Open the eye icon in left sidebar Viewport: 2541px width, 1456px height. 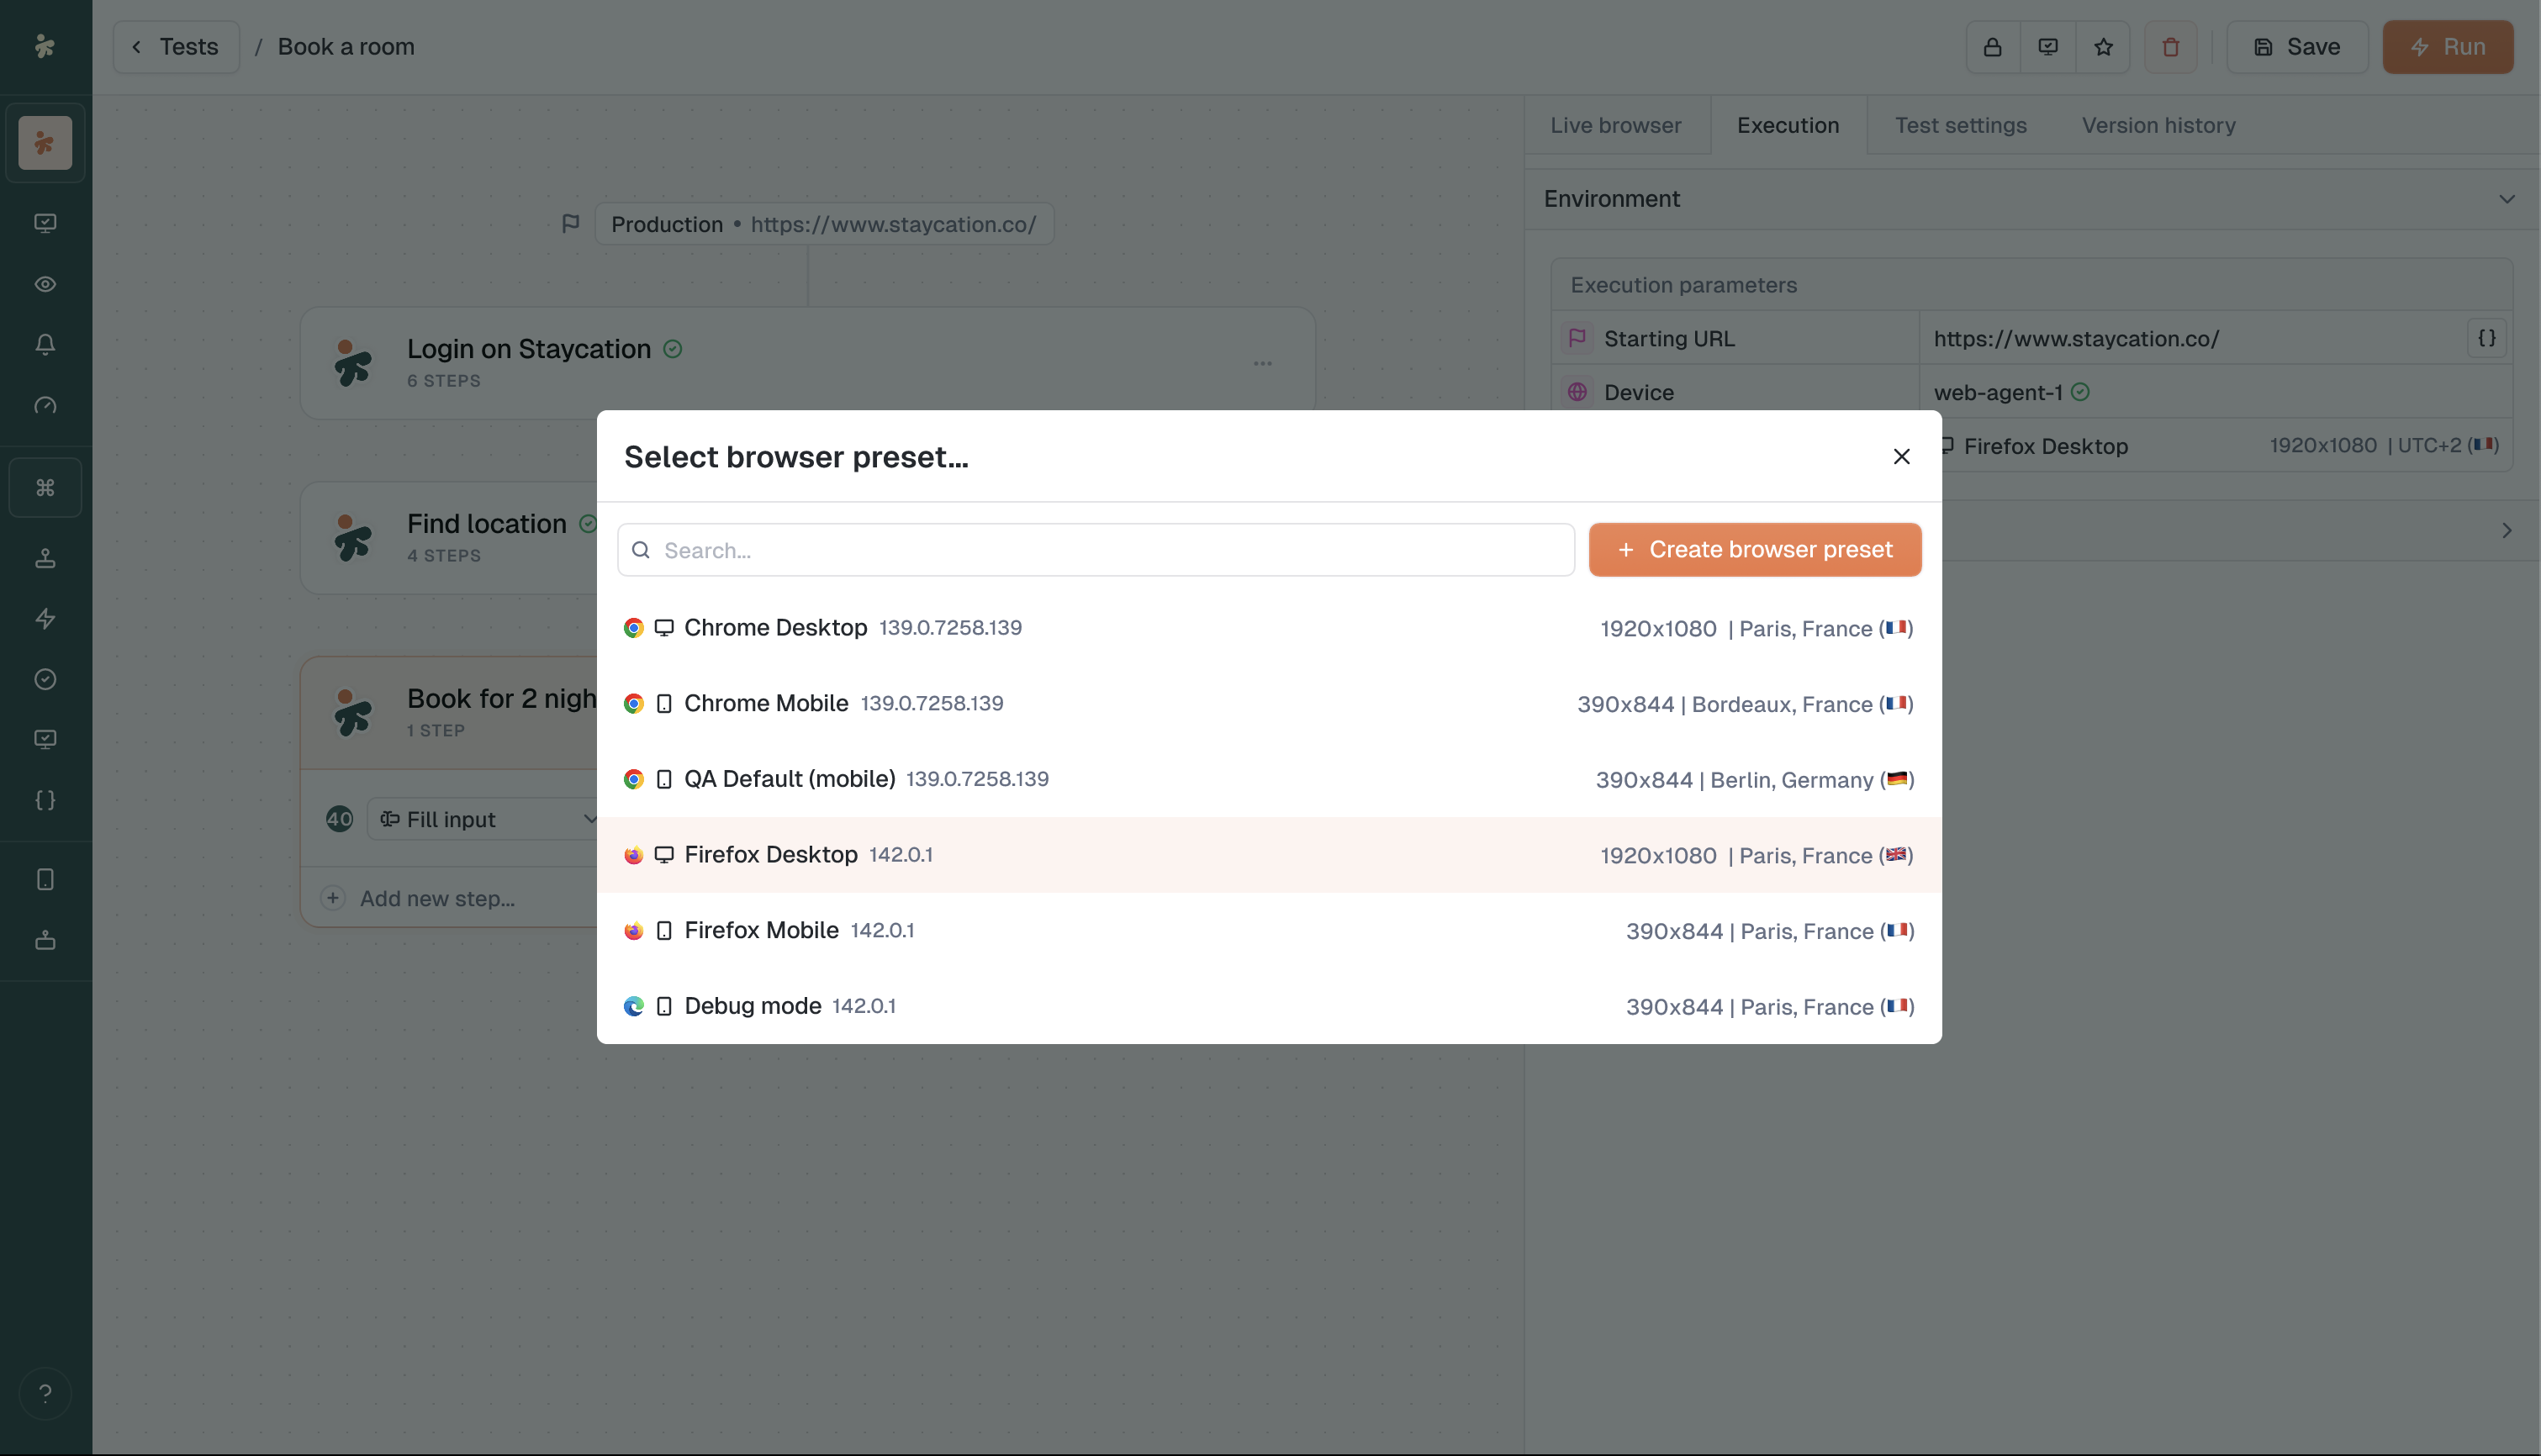tap(45, 284)
